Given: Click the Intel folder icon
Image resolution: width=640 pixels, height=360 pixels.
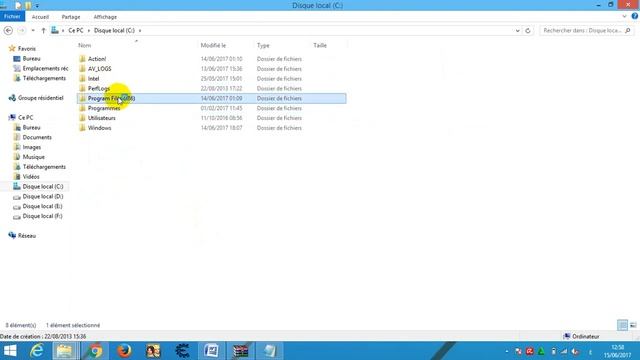Looking at the screenshot, I should tap(82, 78).
